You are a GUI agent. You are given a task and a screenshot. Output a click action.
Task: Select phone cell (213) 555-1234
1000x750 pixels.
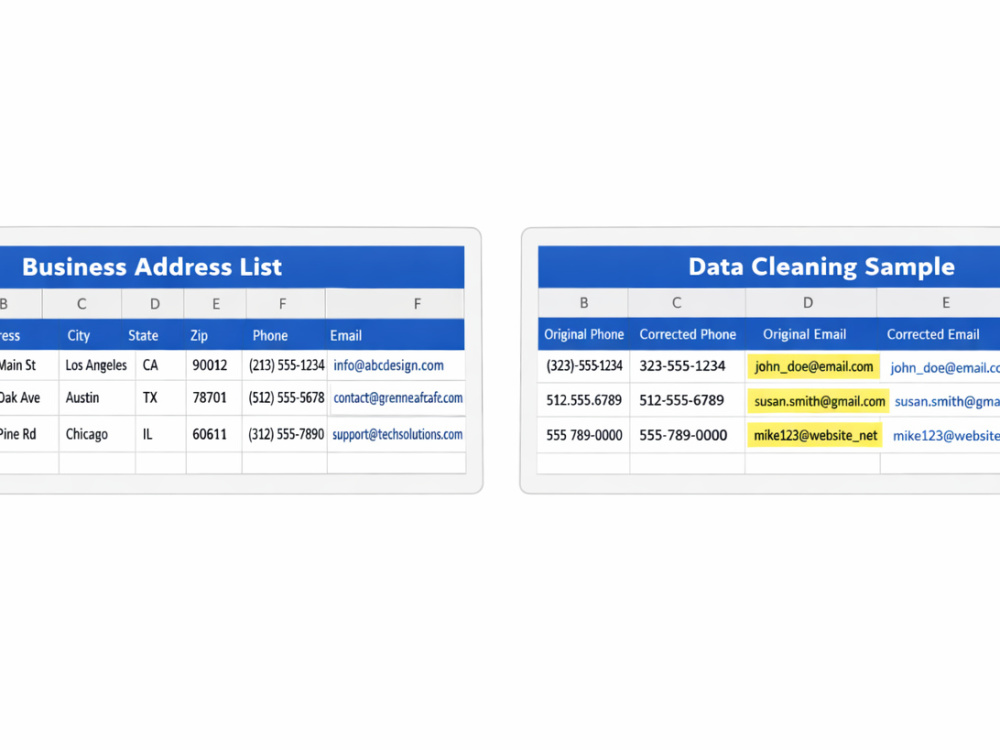[285, 365]
